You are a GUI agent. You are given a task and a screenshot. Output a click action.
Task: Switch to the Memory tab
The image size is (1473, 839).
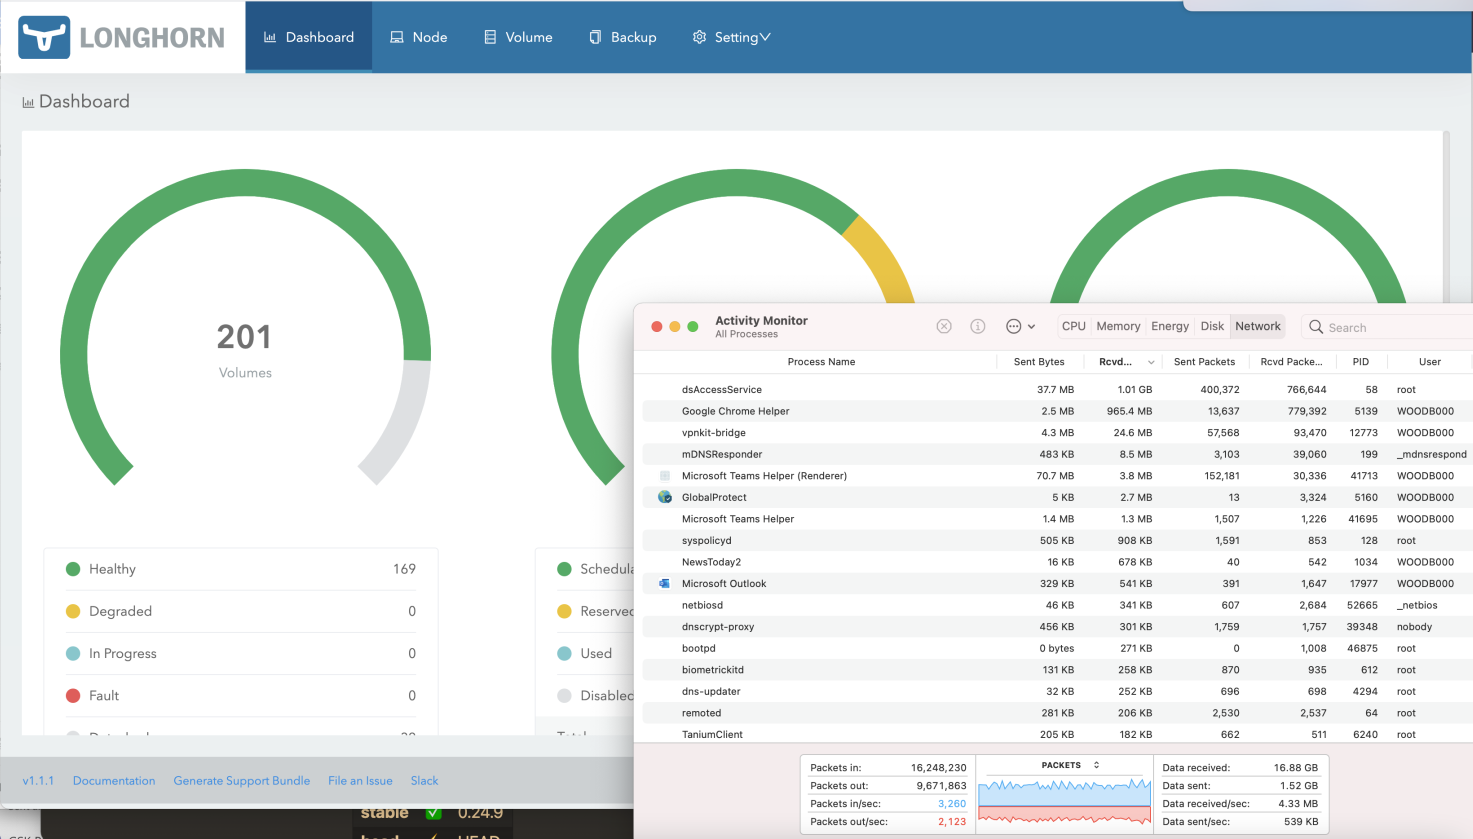pos(1118,326)
